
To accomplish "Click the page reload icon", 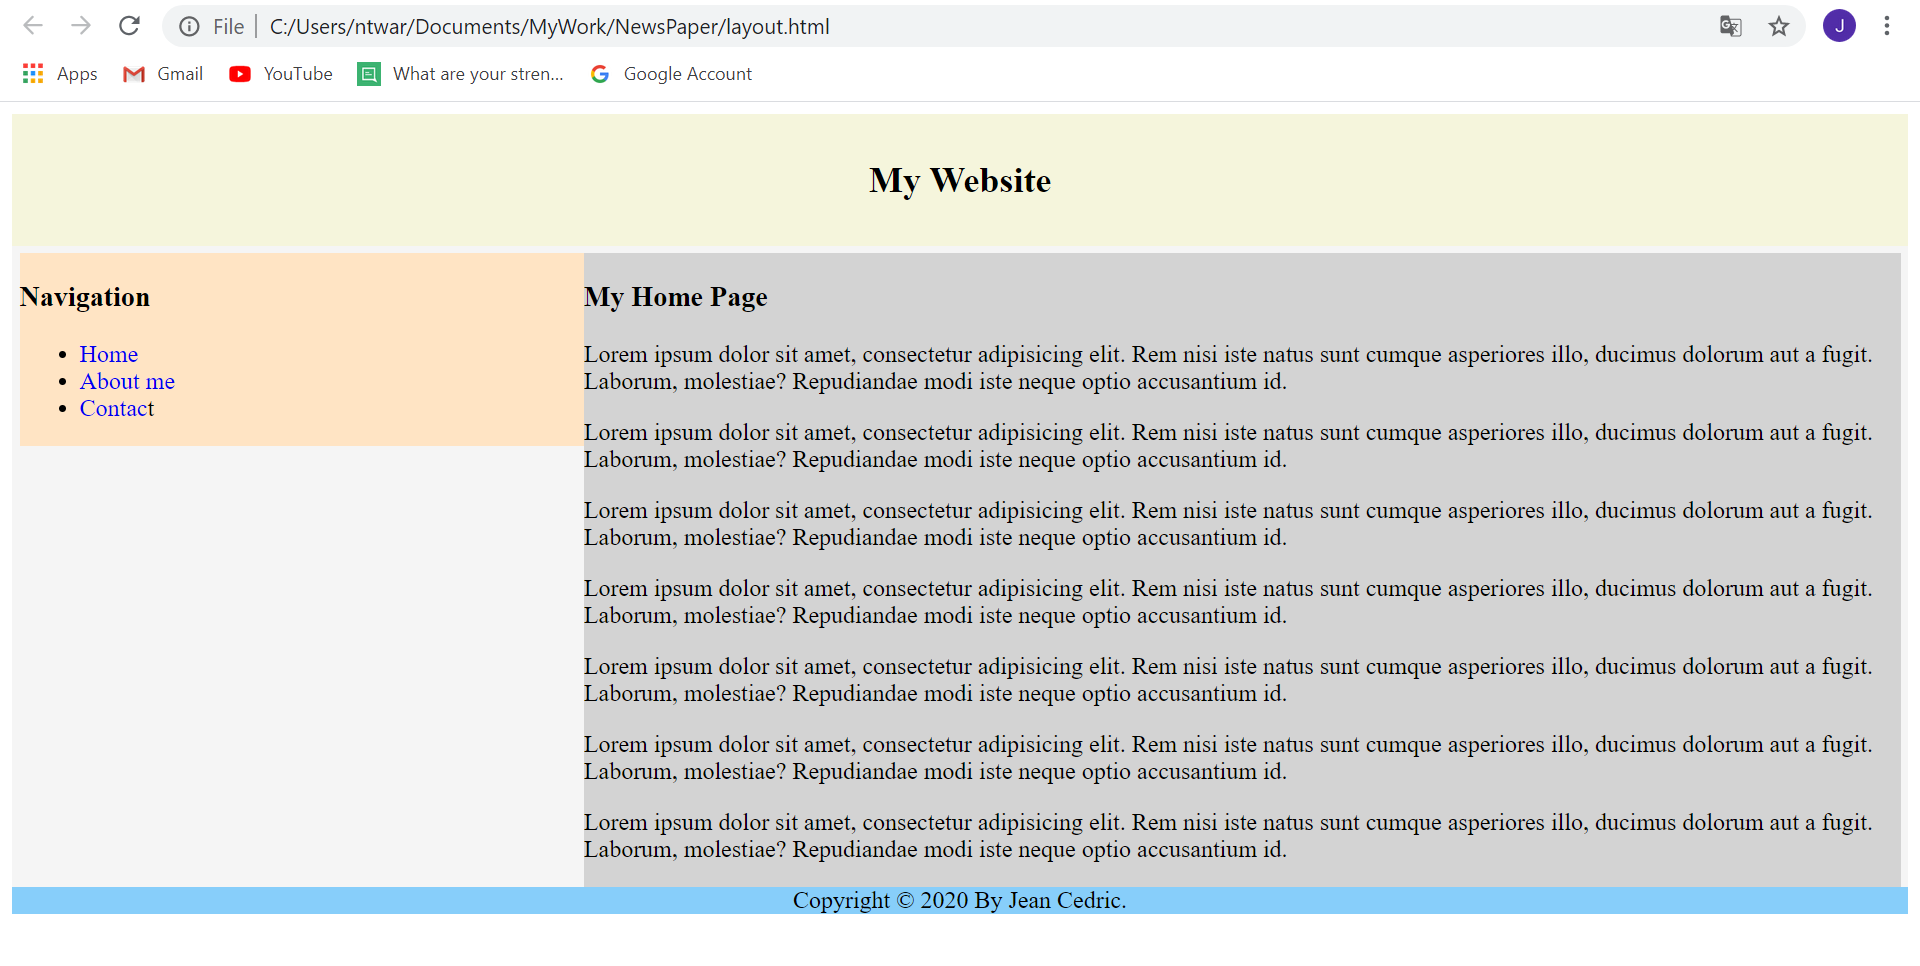I will coord(129,26).
